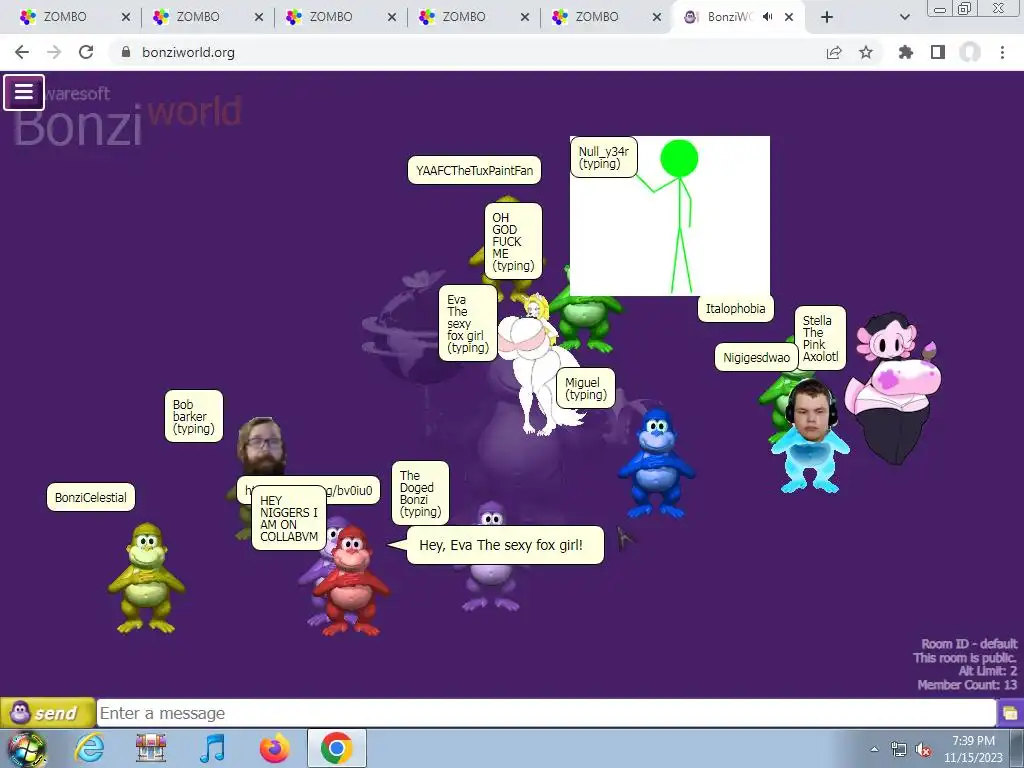Image resolution: width=1024 pixels, height=768 pixels.
Task: Click Chrome icon in taskbar
Action: 336,748
